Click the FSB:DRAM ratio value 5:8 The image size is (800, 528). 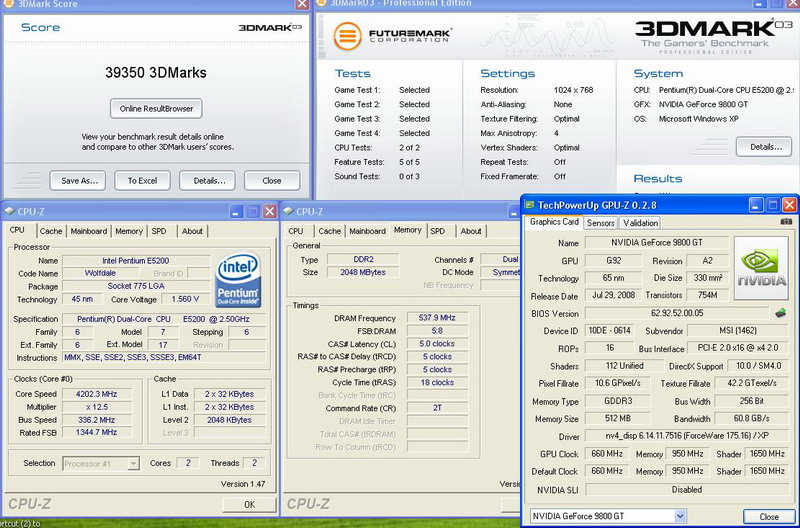coord(437,331)
